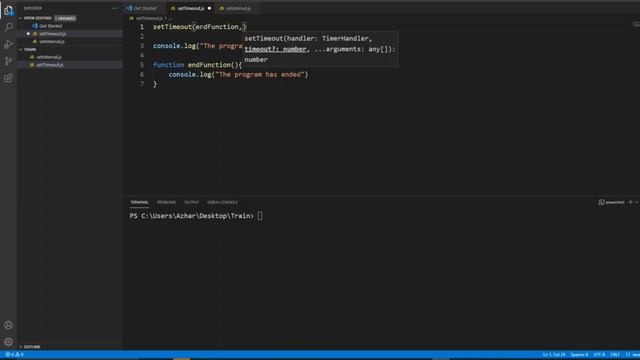Click Explorer panel more actions ellipsis

tap(114, 8)
